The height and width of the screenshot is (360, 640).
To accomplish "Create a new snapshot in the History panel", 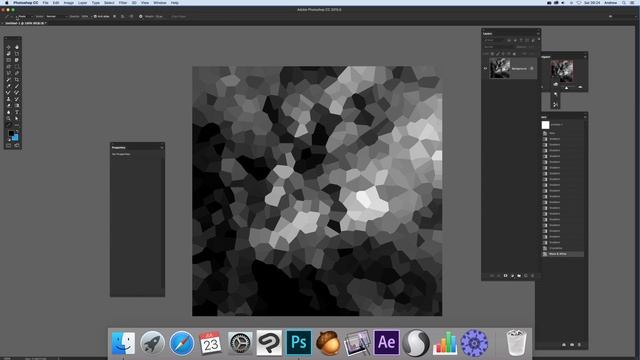I will coord(572,344).
